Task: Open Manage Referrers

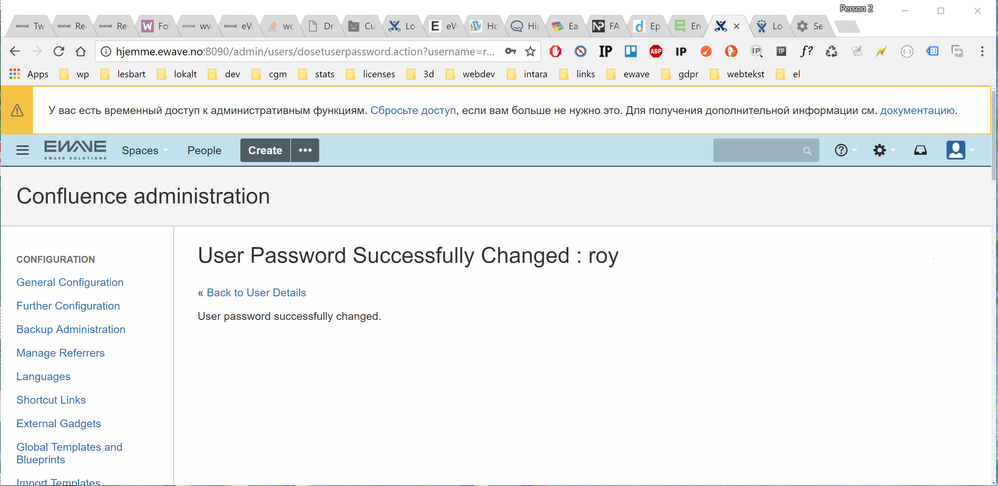Action: click(x=60, y=353)
